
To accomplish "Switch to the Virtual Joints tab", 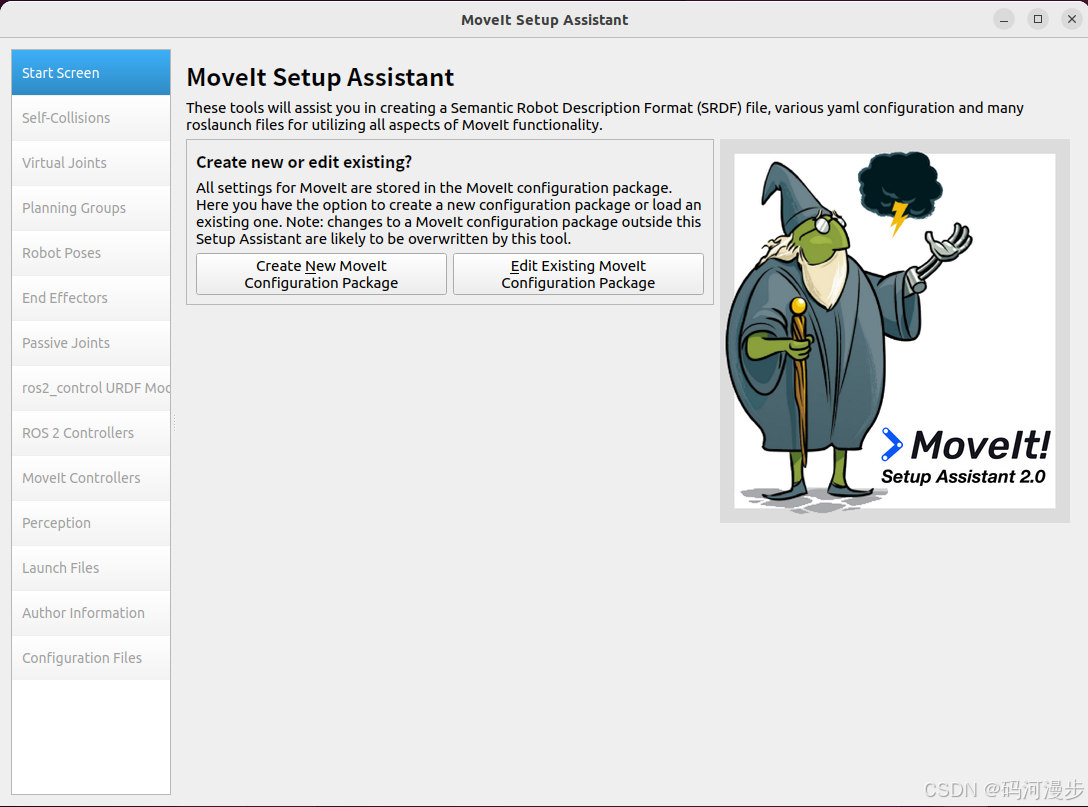I will click(x=91, y=163).
